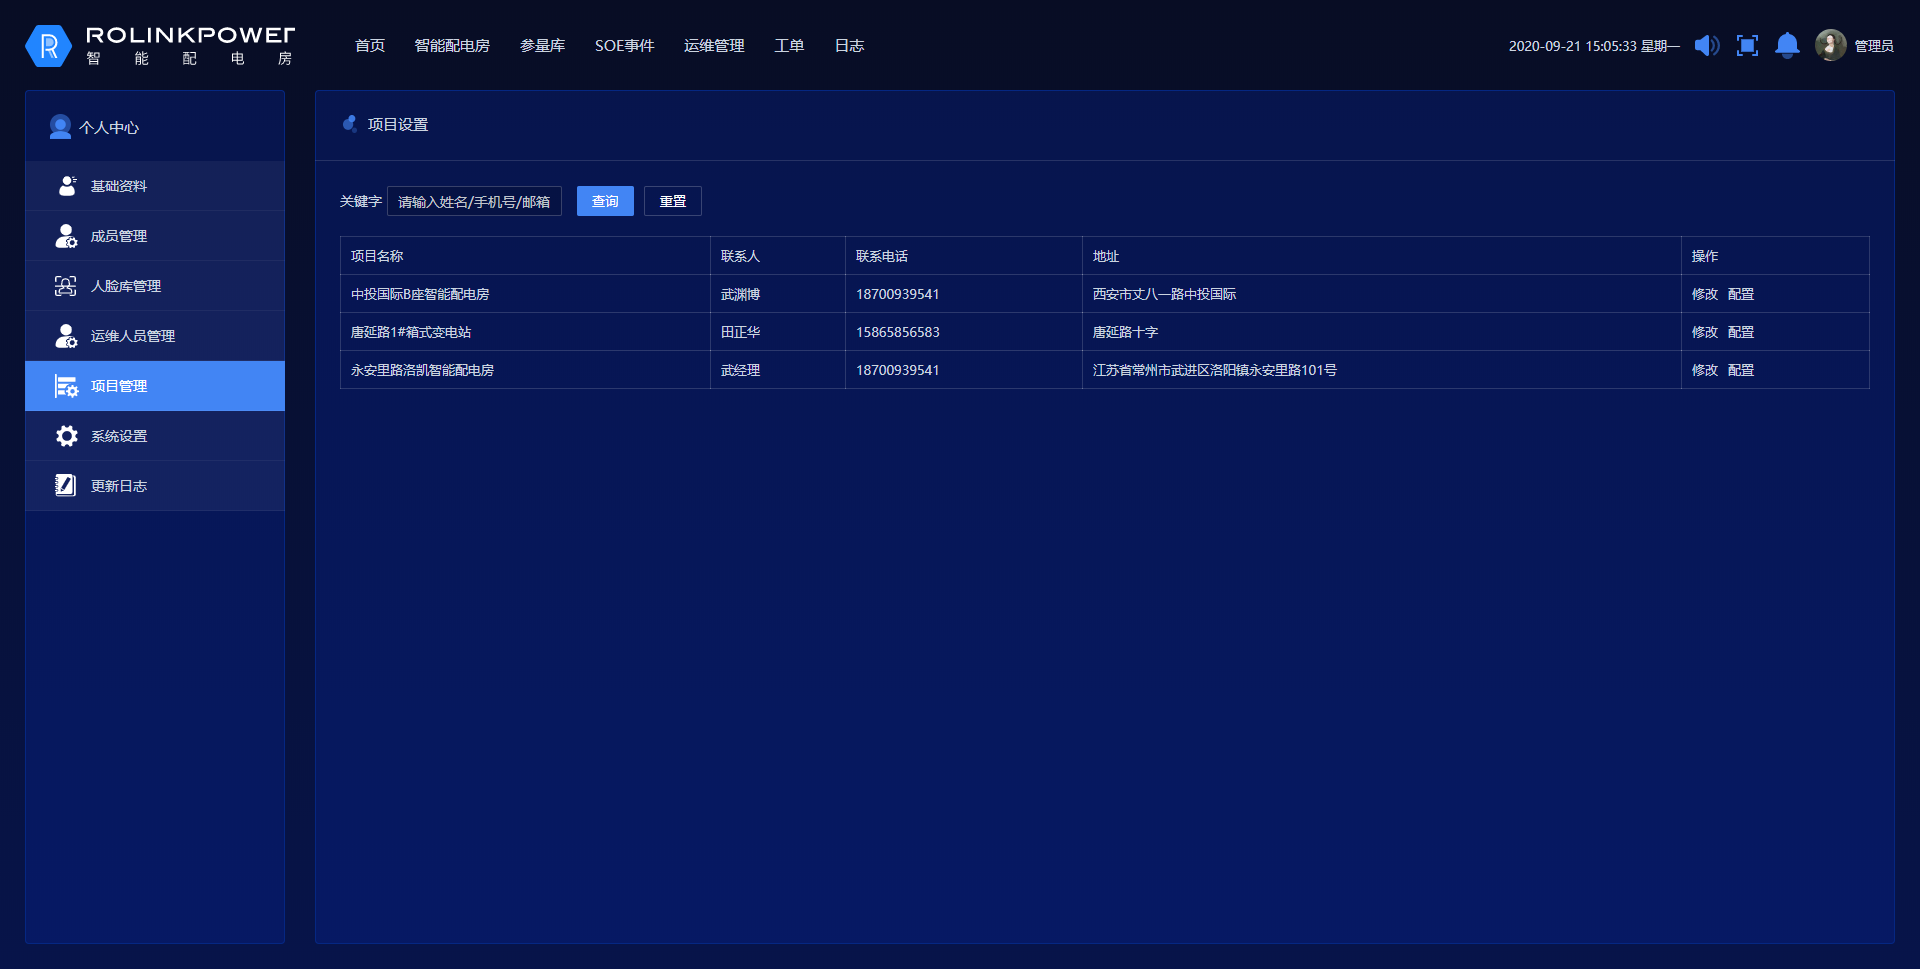Click the date and time display
This screenshot has height=969, width=1920.
pyautogui.click(x=1594, y=46)
